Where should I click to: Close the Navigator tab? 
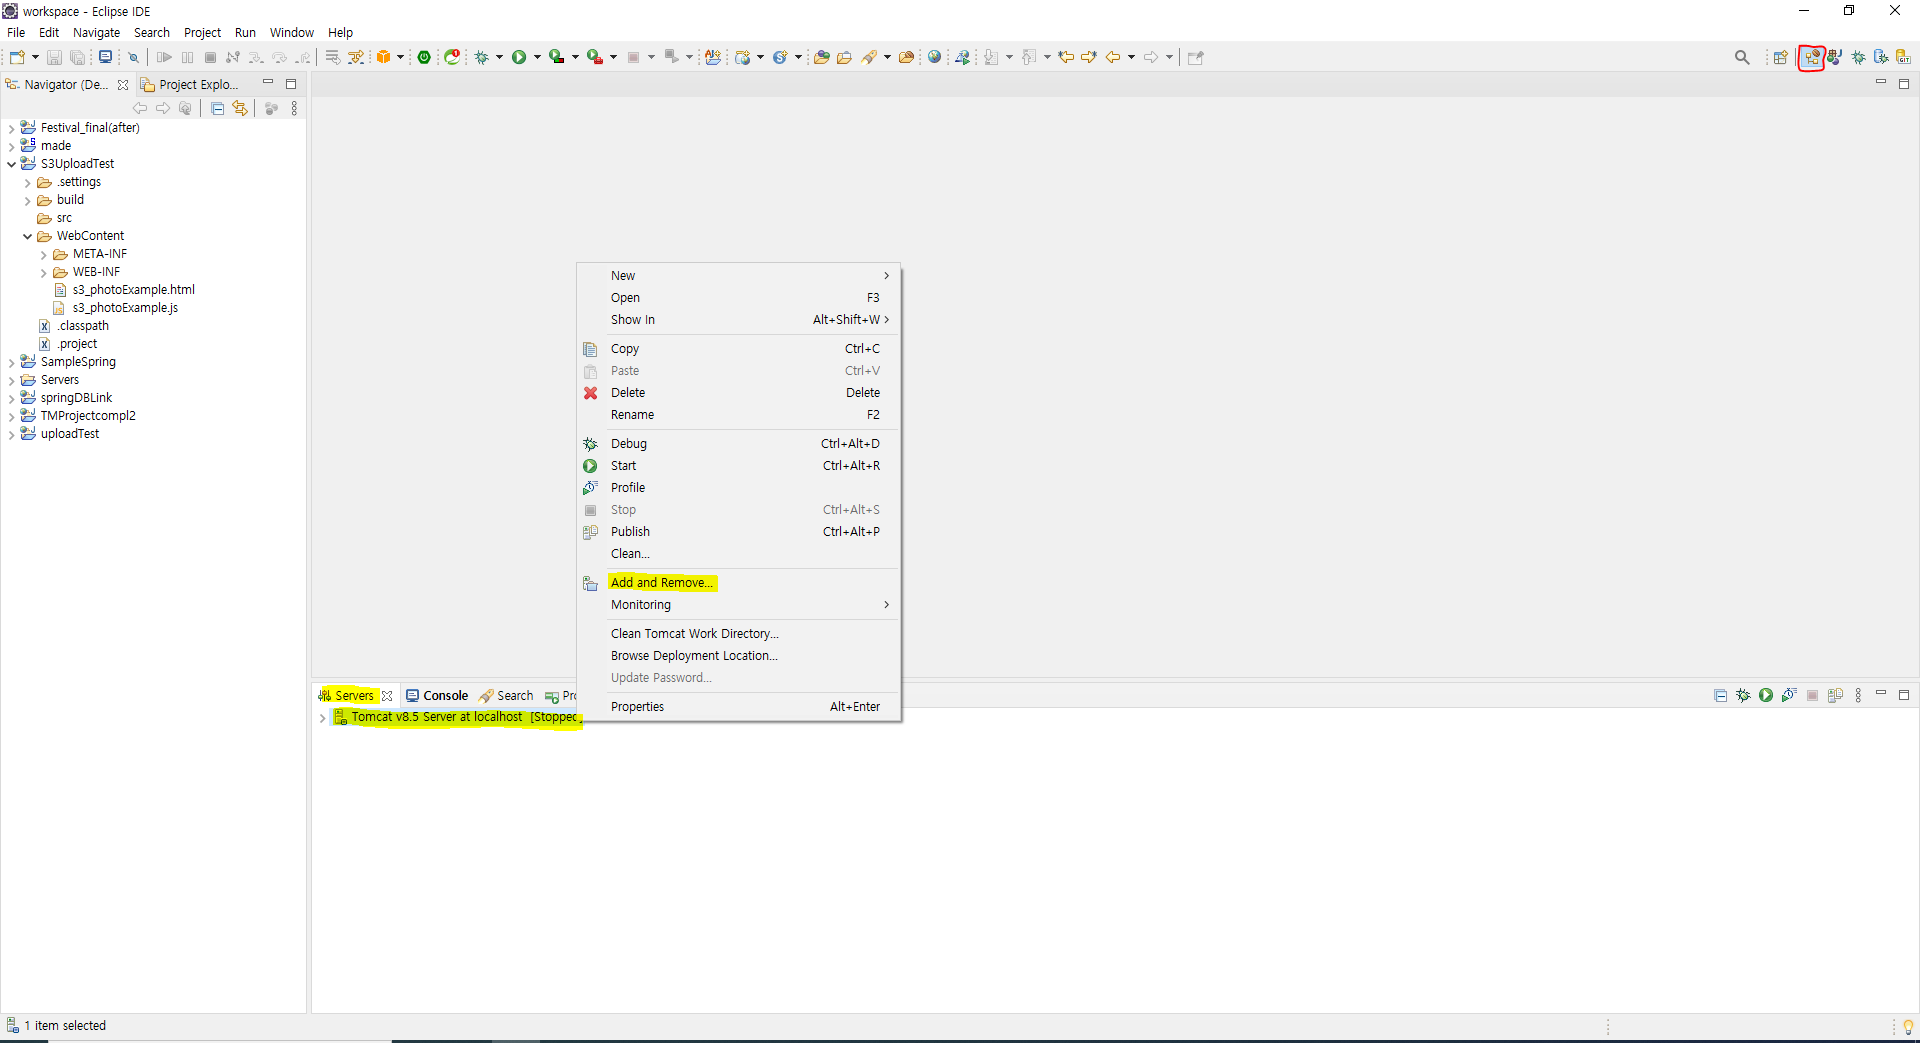coord(123,85)
